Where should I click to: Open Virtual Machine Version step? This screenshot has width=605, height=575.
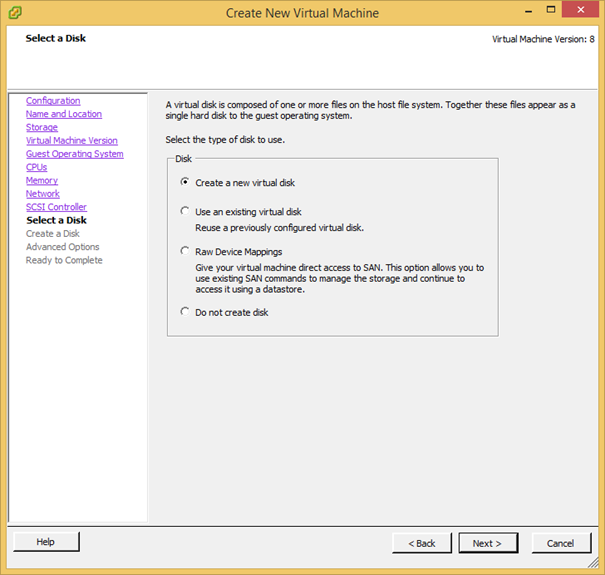(72, 140)
